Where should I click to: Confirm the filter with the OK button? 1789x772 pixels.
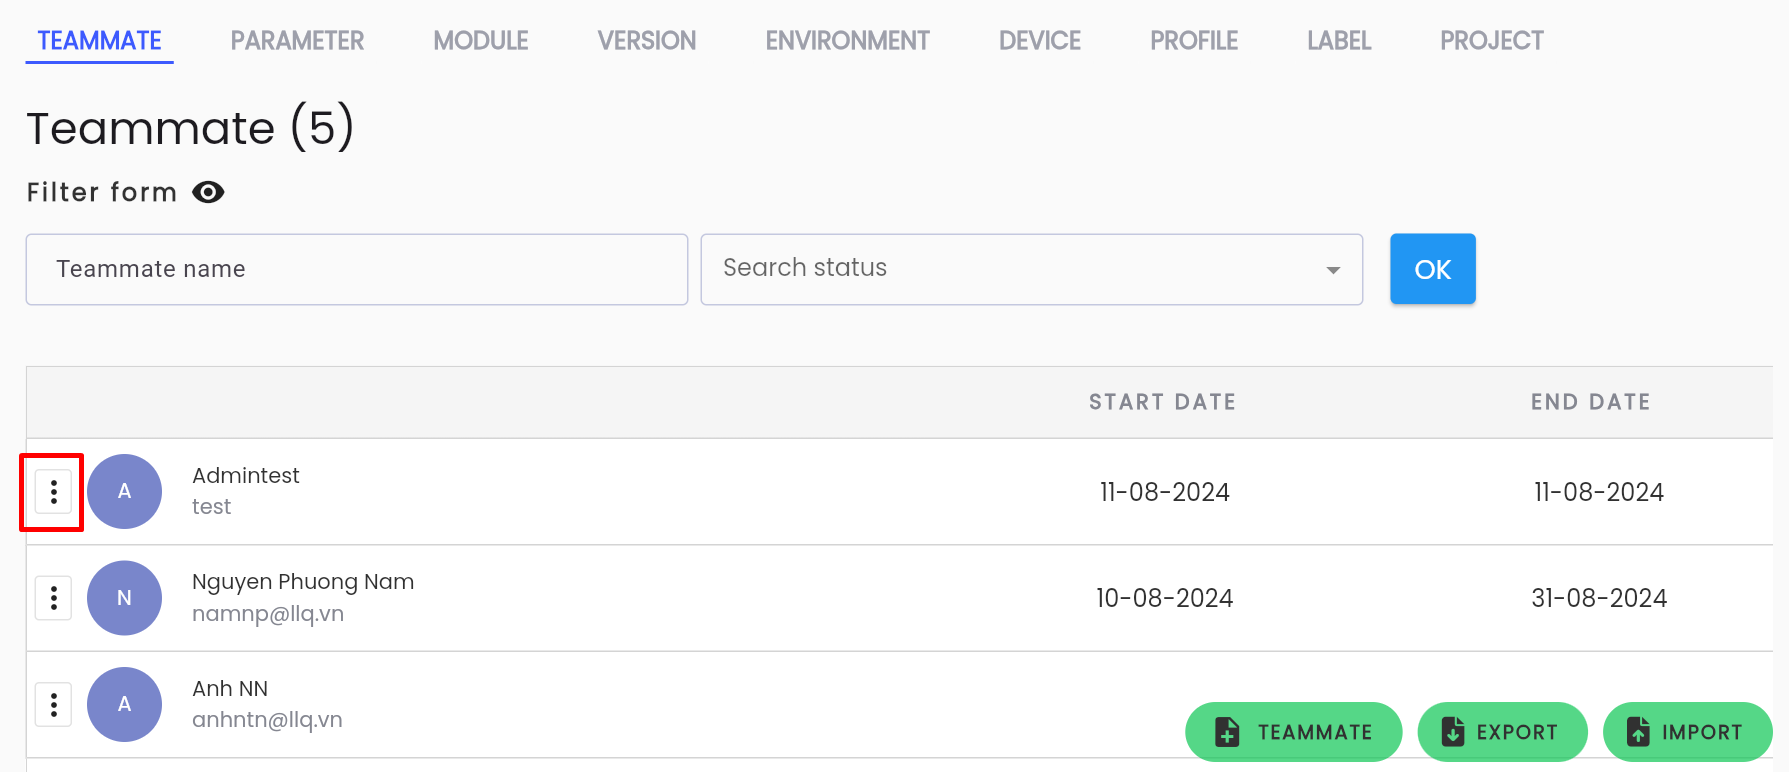coord(1432,269)
